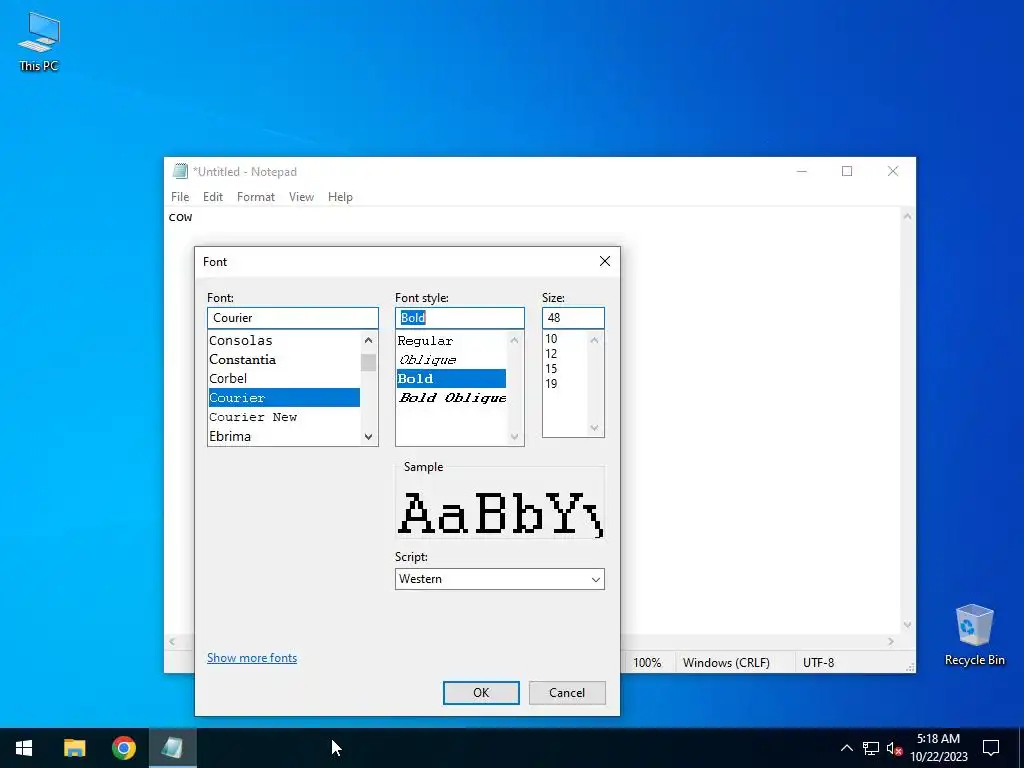Viewport: 1024px width, 768px height.
Task: Select Constantia in the font list
Action: point(284,359)
